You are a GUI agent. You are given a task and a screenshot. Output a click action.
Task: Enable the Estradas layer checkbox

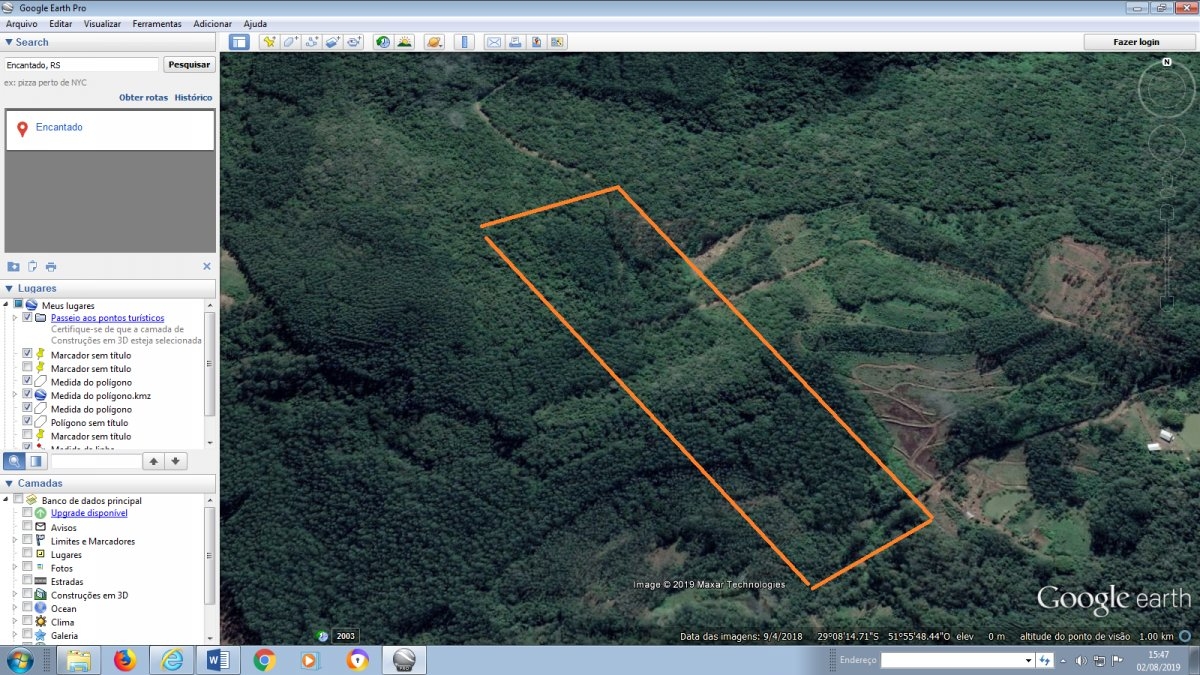click(27, 581)
